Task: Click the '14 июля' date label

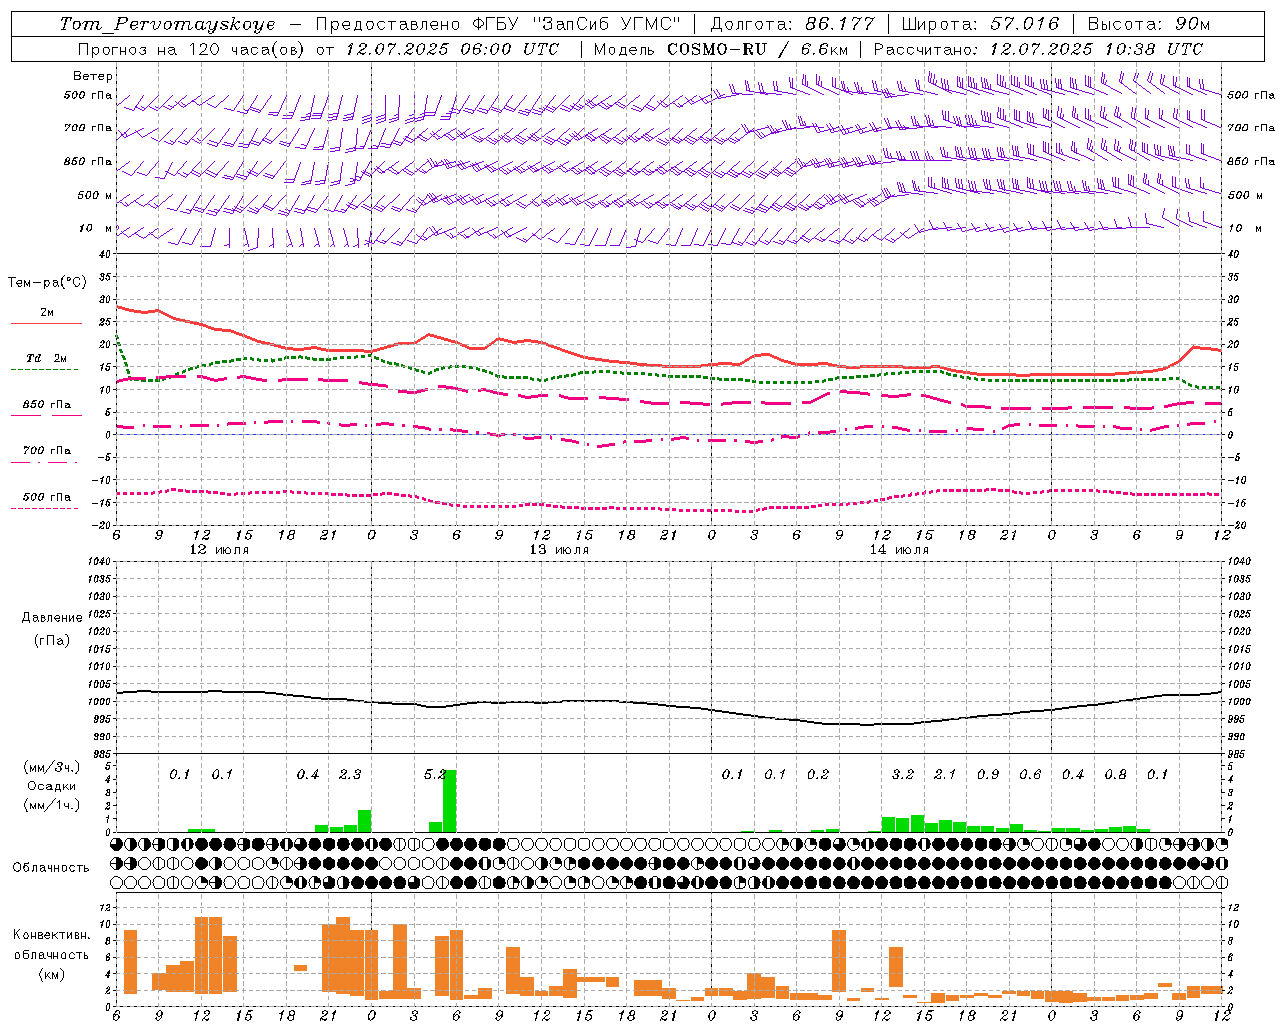Action: coord(899,550)
